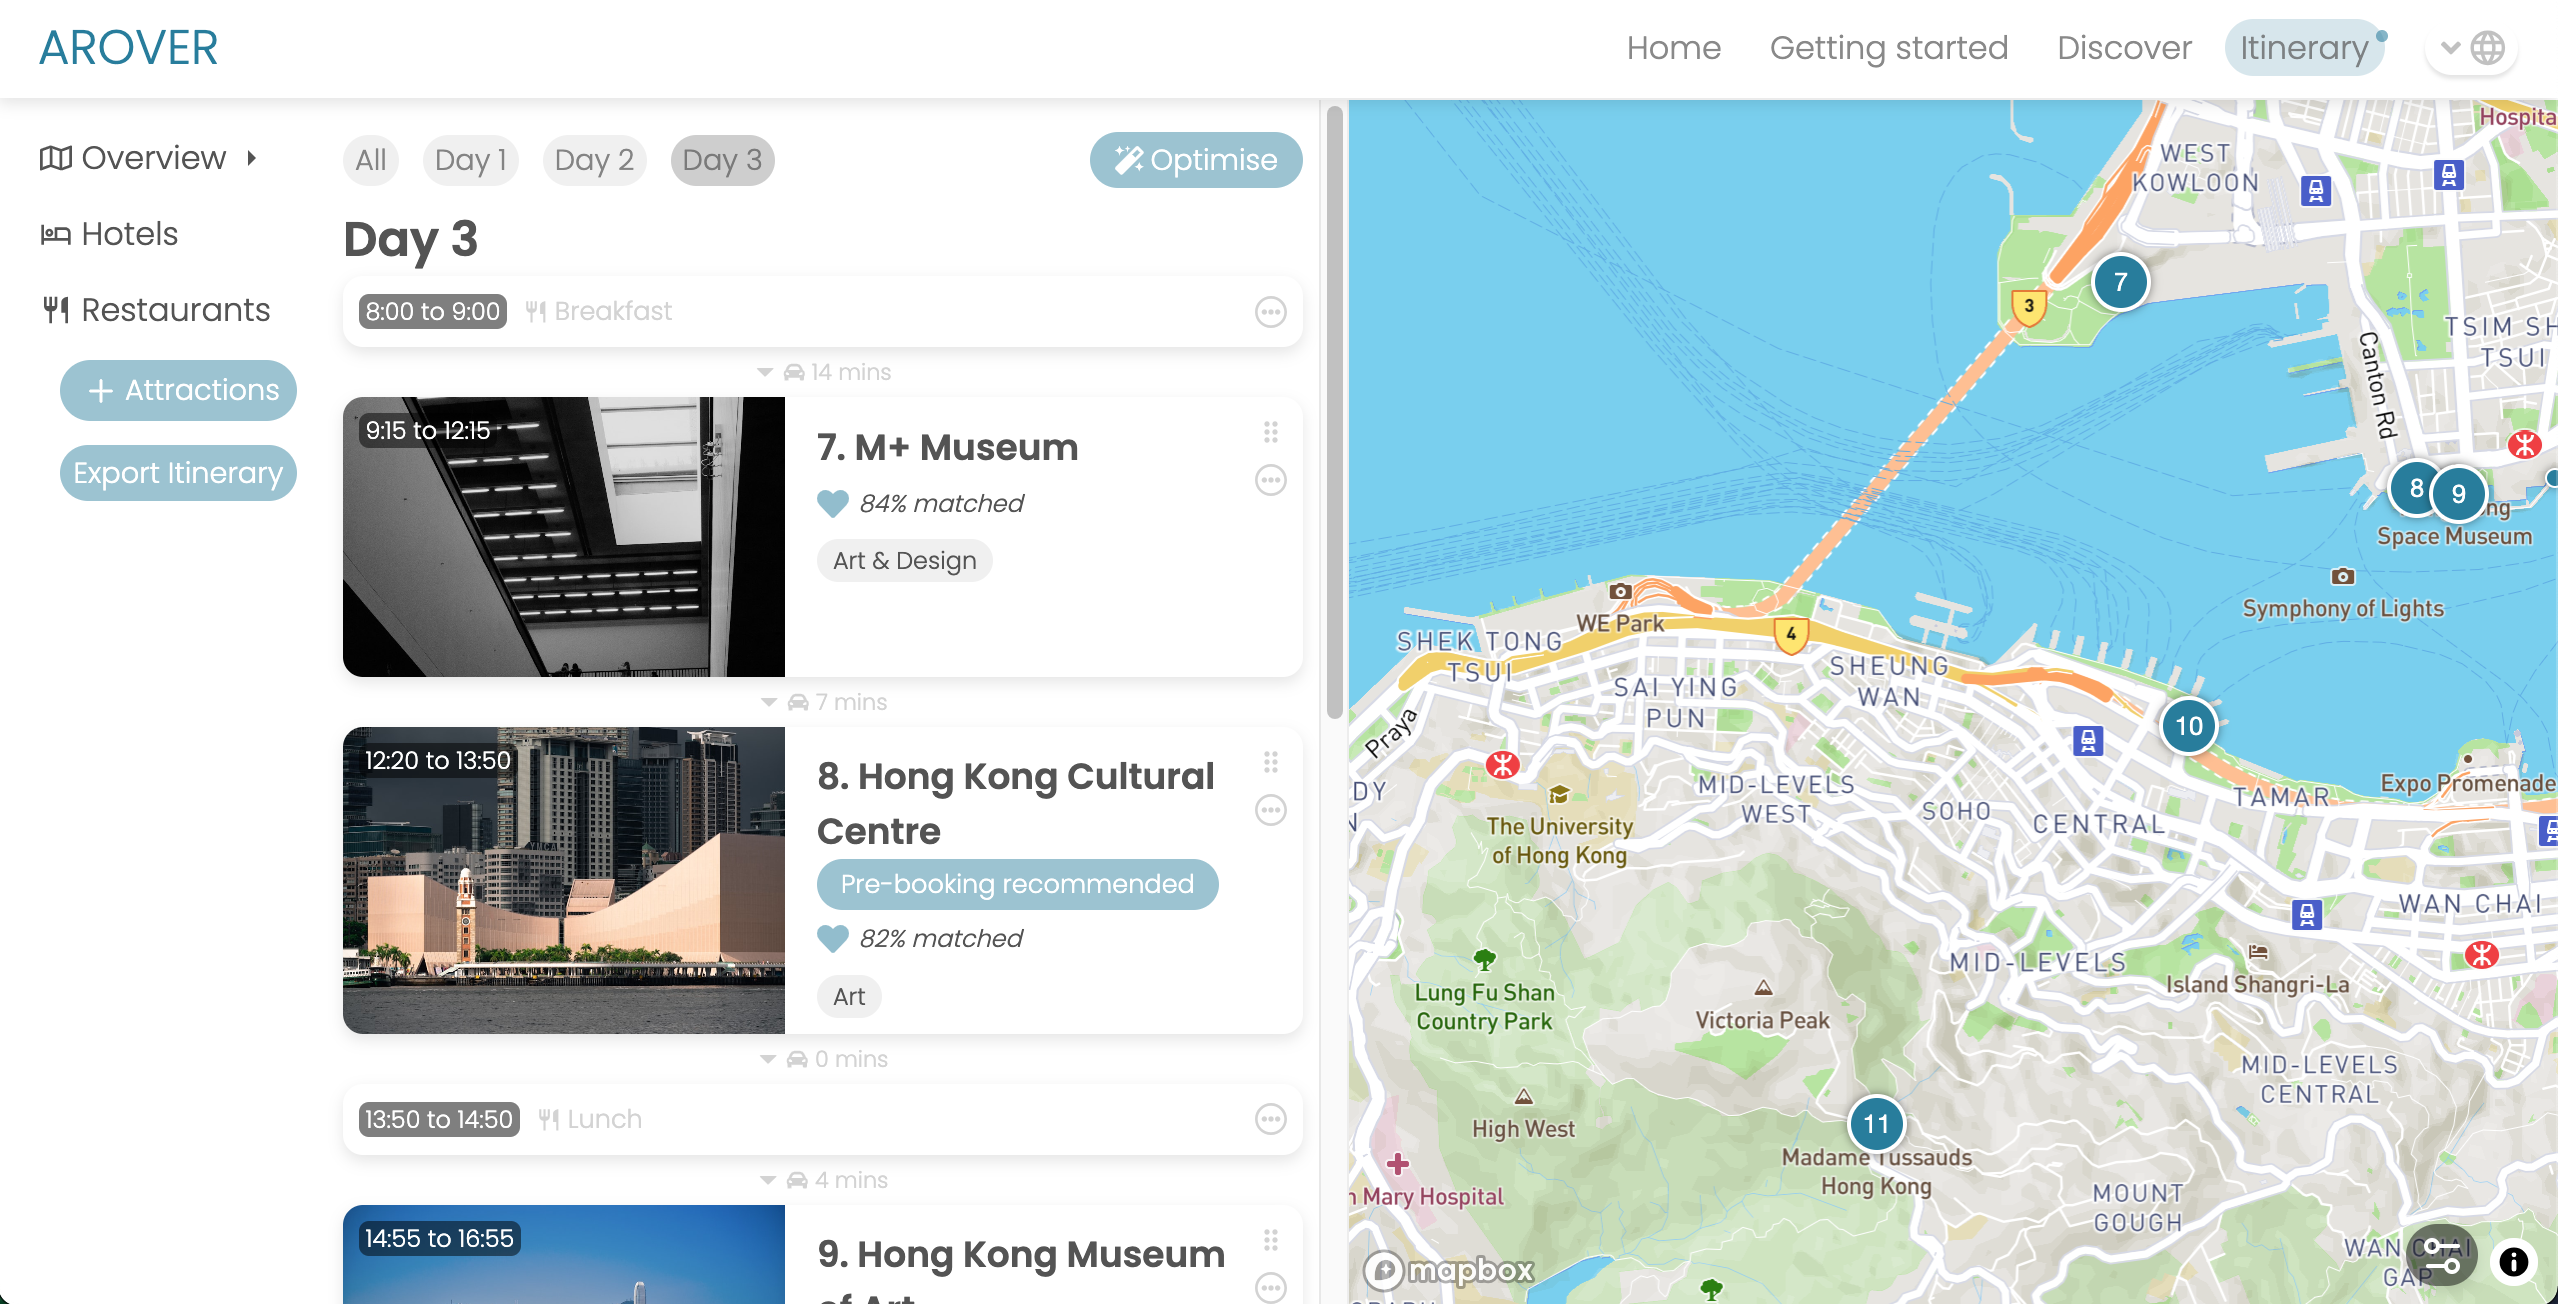Open Lunch row options icon
Screen dimensions: 2558x1304
[1270, 1119]
